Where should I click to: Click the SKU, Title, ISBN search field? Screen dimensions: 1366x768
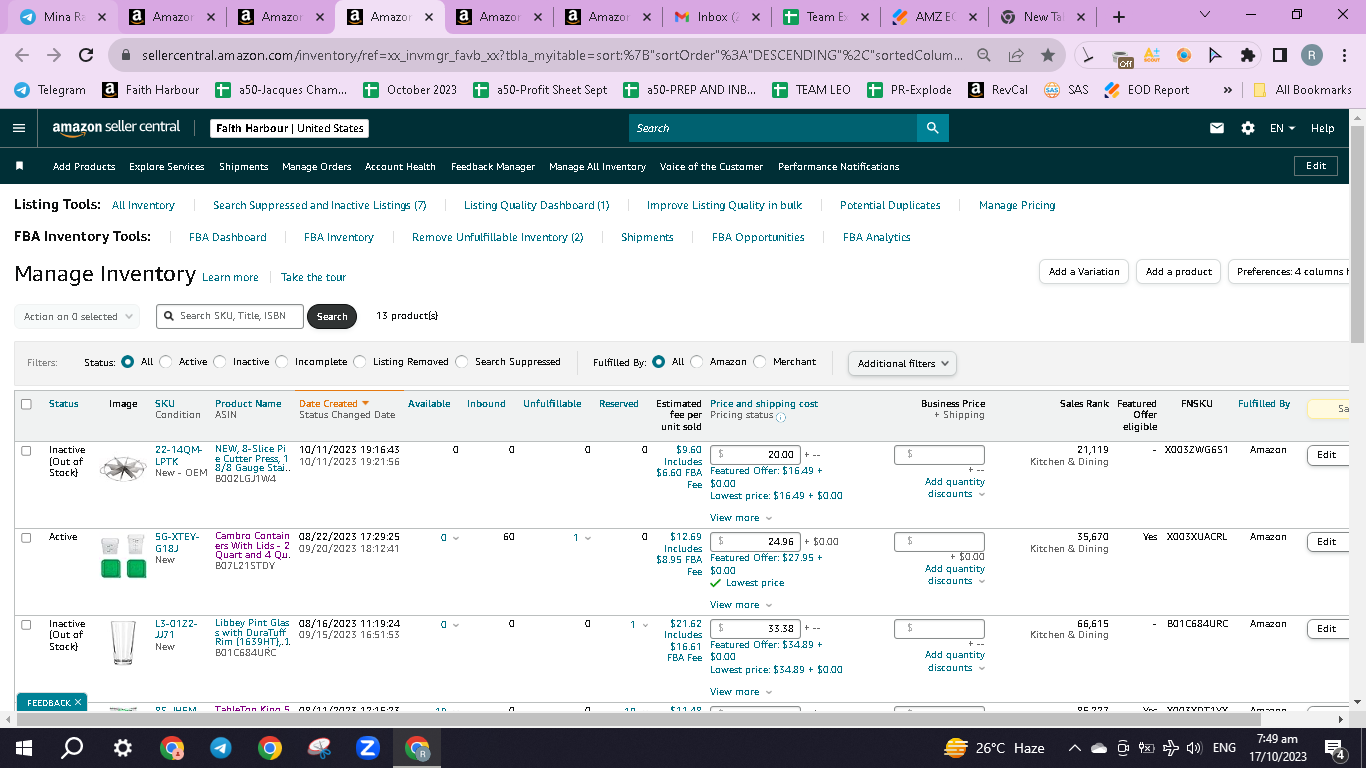pyautogui.click(x=229, y=316)
